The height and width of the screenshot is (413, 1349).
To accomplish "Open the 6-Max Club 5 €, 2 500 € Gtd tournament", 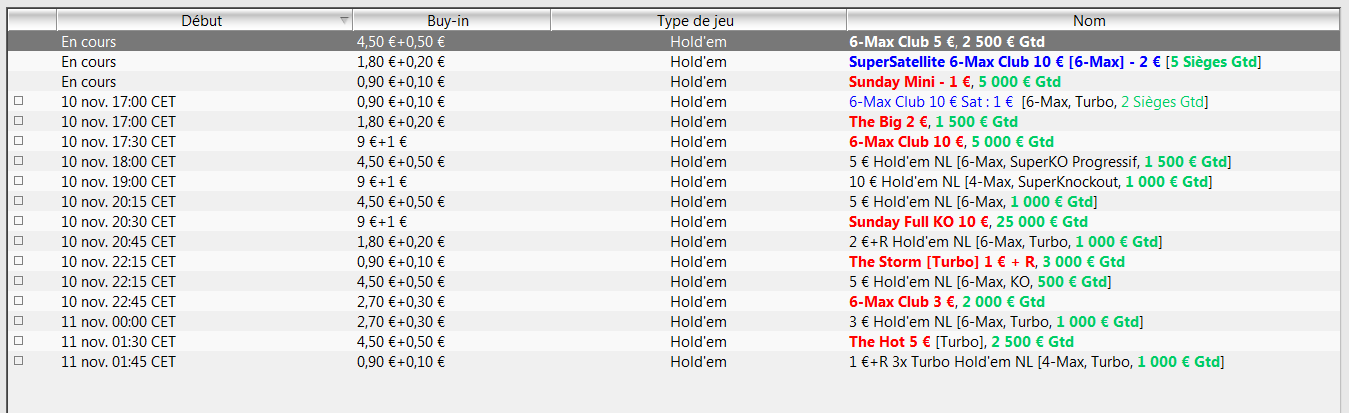I will (946, 42).
